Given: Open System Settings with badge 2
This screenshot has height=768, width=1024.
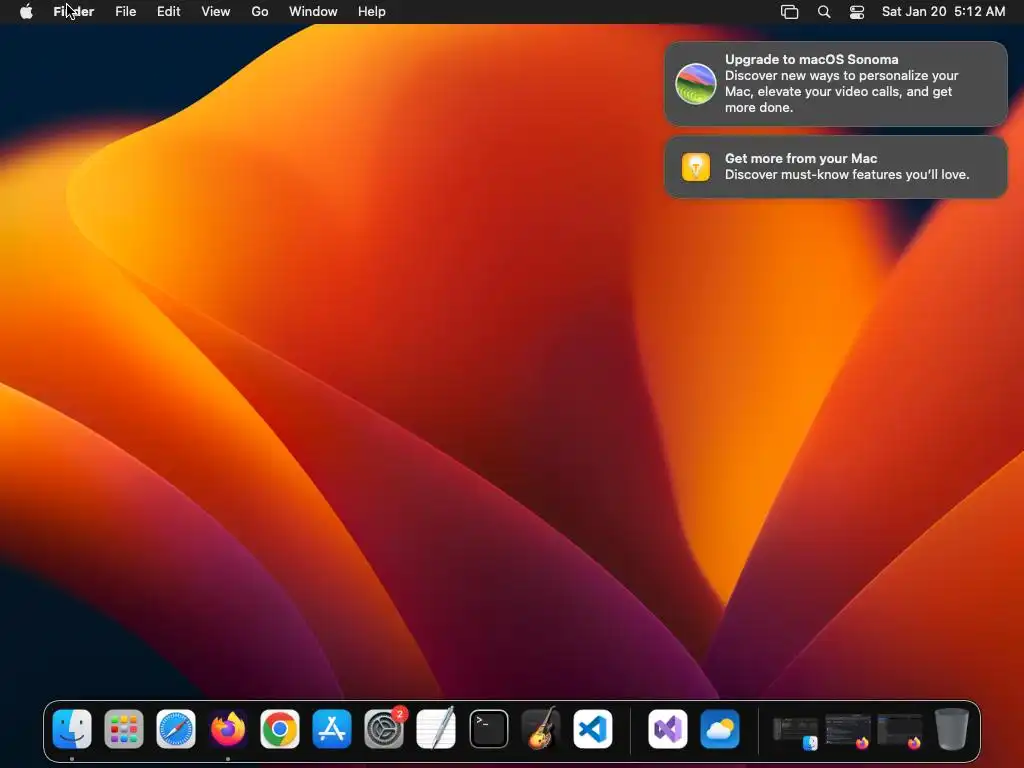Looking at the screenshot, I should tap(384, 729).
